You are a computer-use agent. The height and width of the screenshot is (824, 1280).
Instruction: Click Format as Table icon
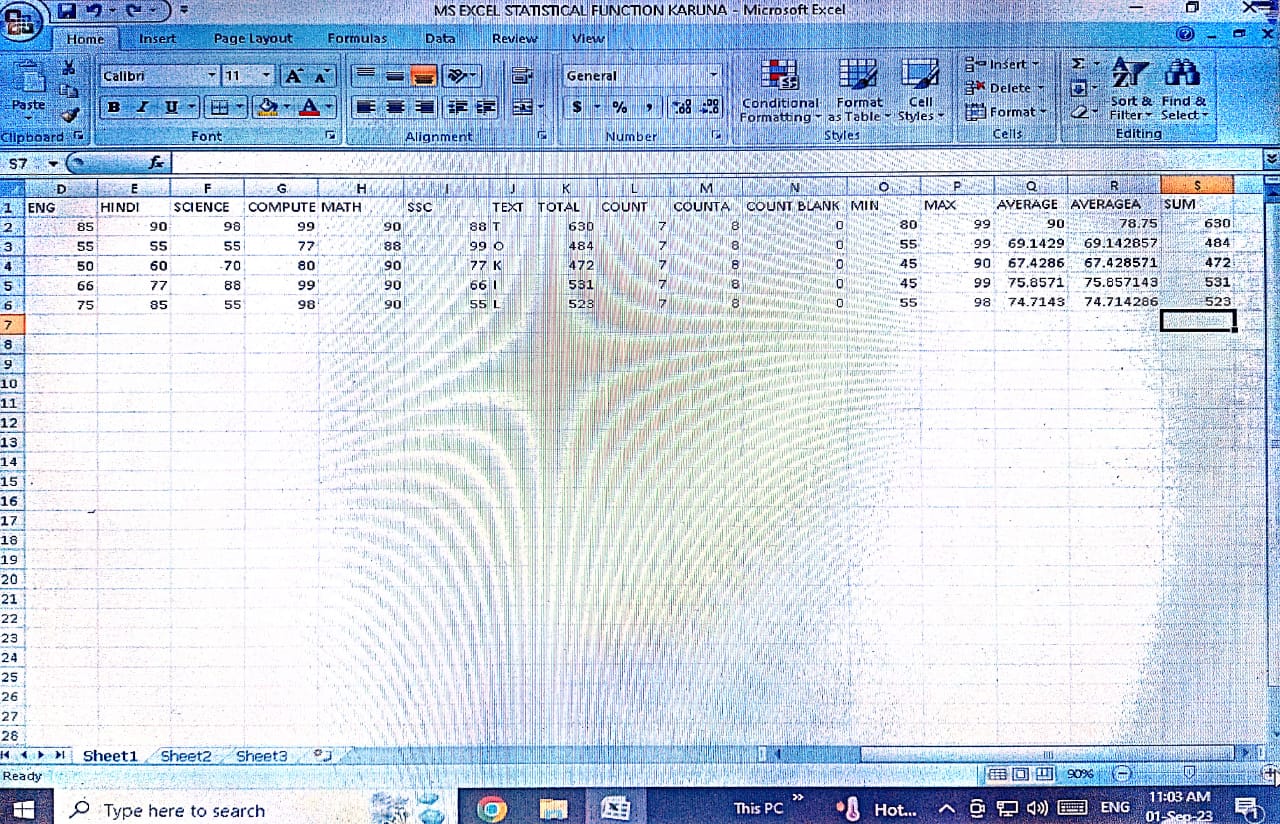pos(858,91)
